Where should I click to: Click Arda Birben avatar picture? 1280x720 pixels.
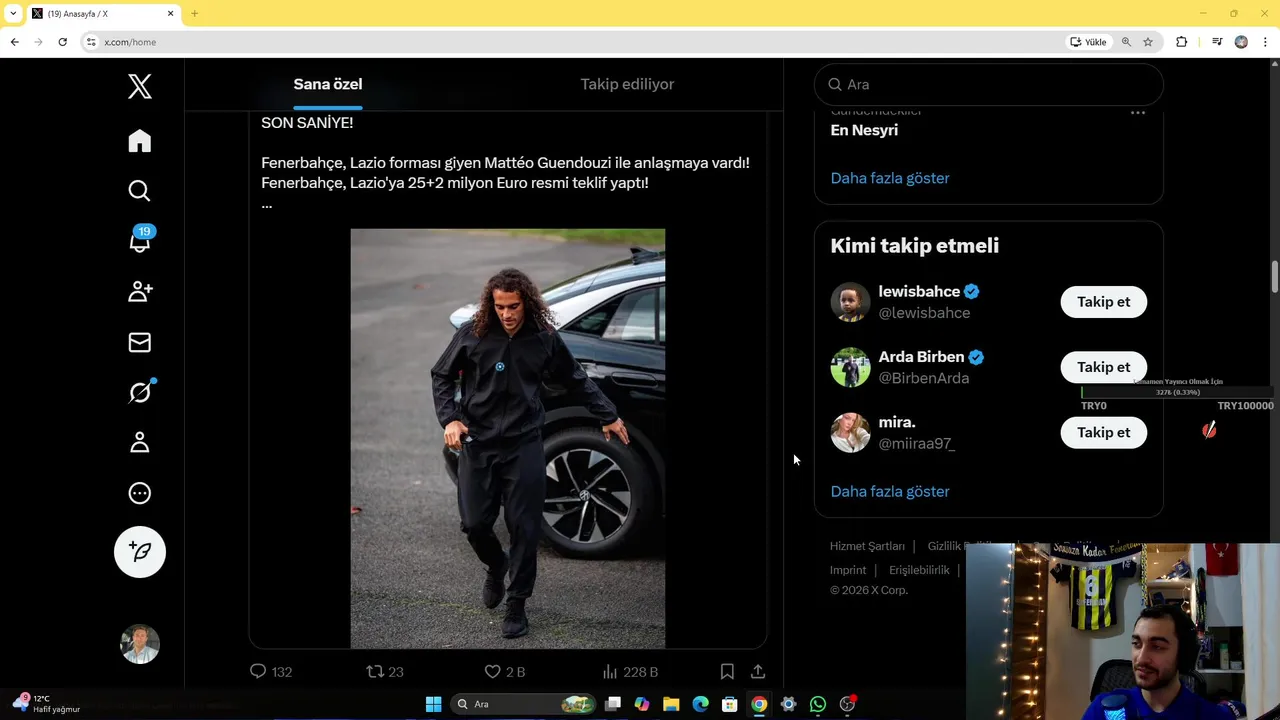(x=850, y=367)
